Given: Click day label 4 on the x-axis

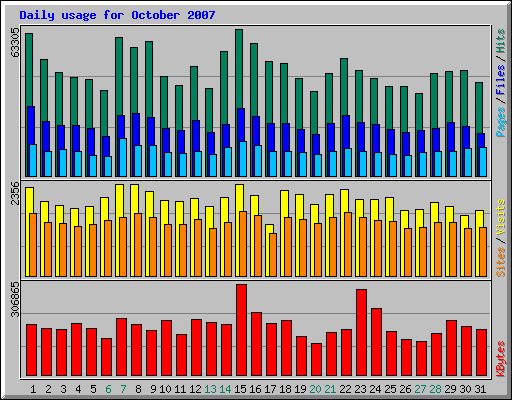Looking at the screenshot, I should (x=78, y=389).
